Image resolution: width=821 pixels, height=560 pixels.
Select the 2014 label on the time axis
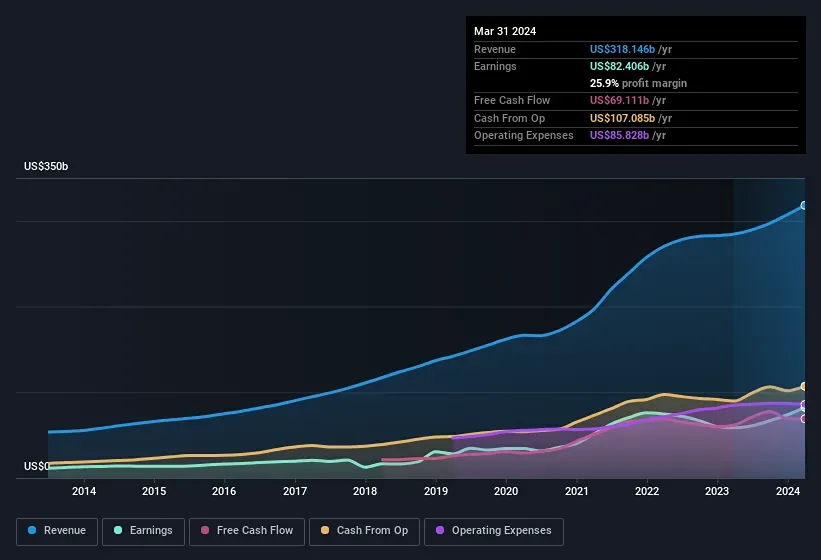tap(84, 491)
